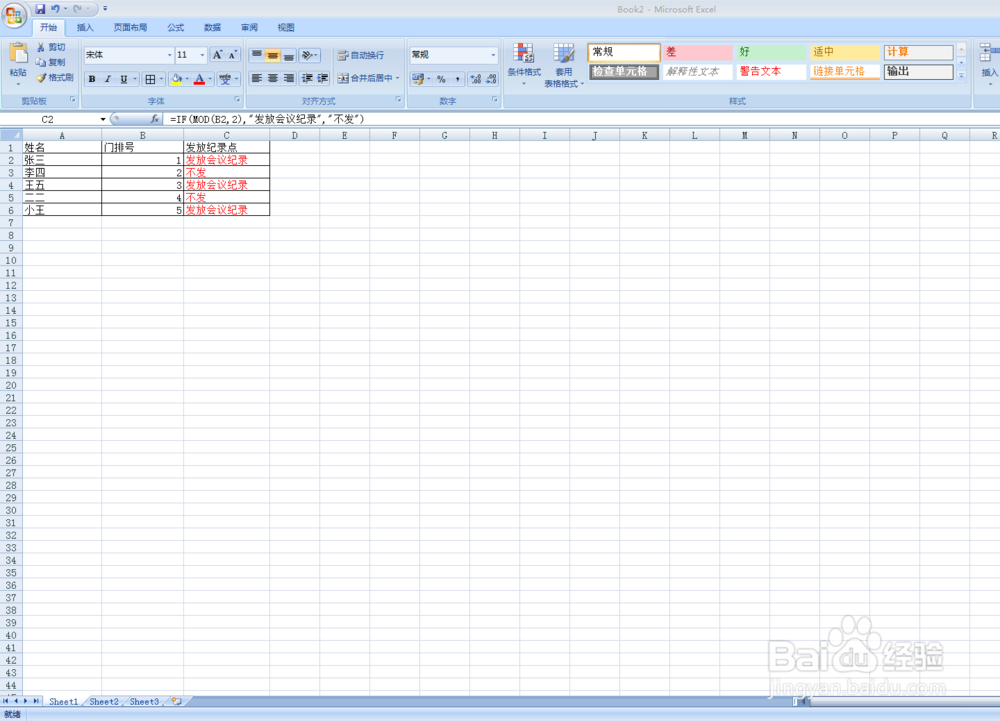Image resolution: width=1000 pixels, height=722 pixels.
Task: Open merge and center dropdown arrow
Action: coord(397,78)
